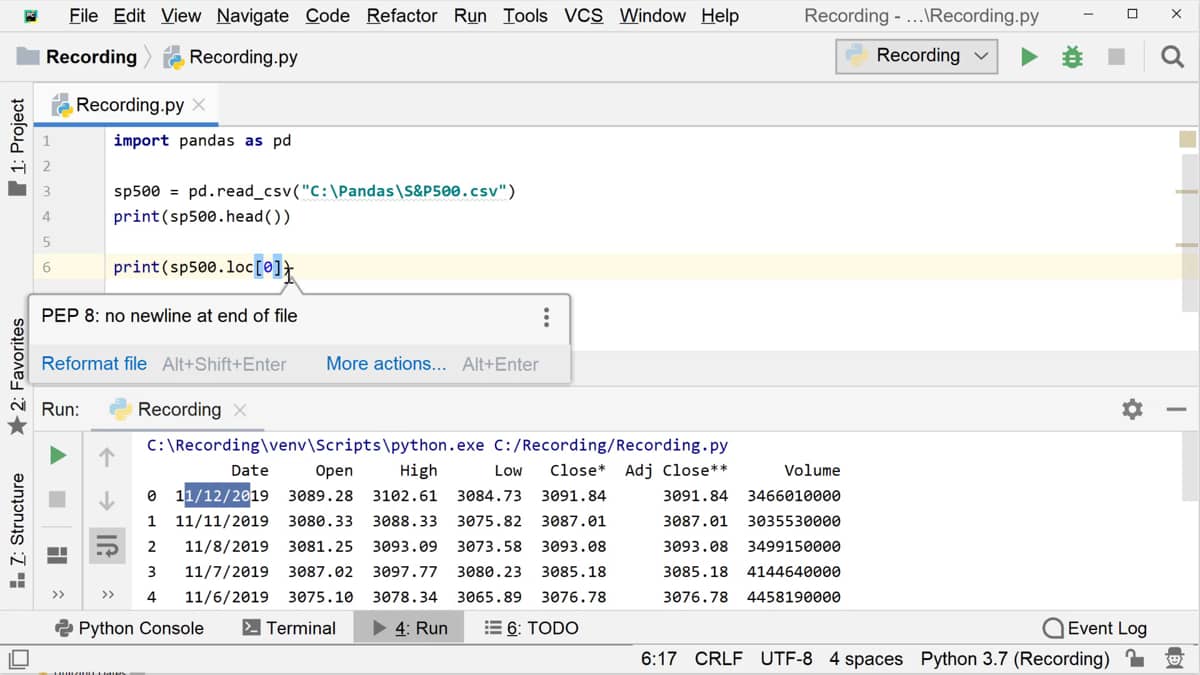Change indent setting 4 spaces

point(866,658)
